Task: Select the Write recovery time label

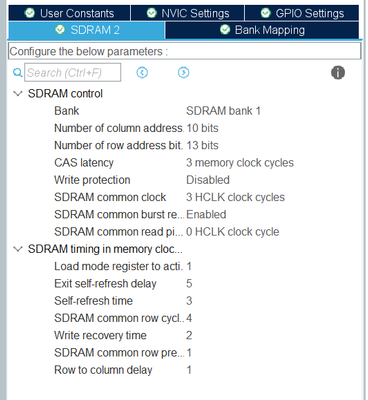Action: (100, 335)
